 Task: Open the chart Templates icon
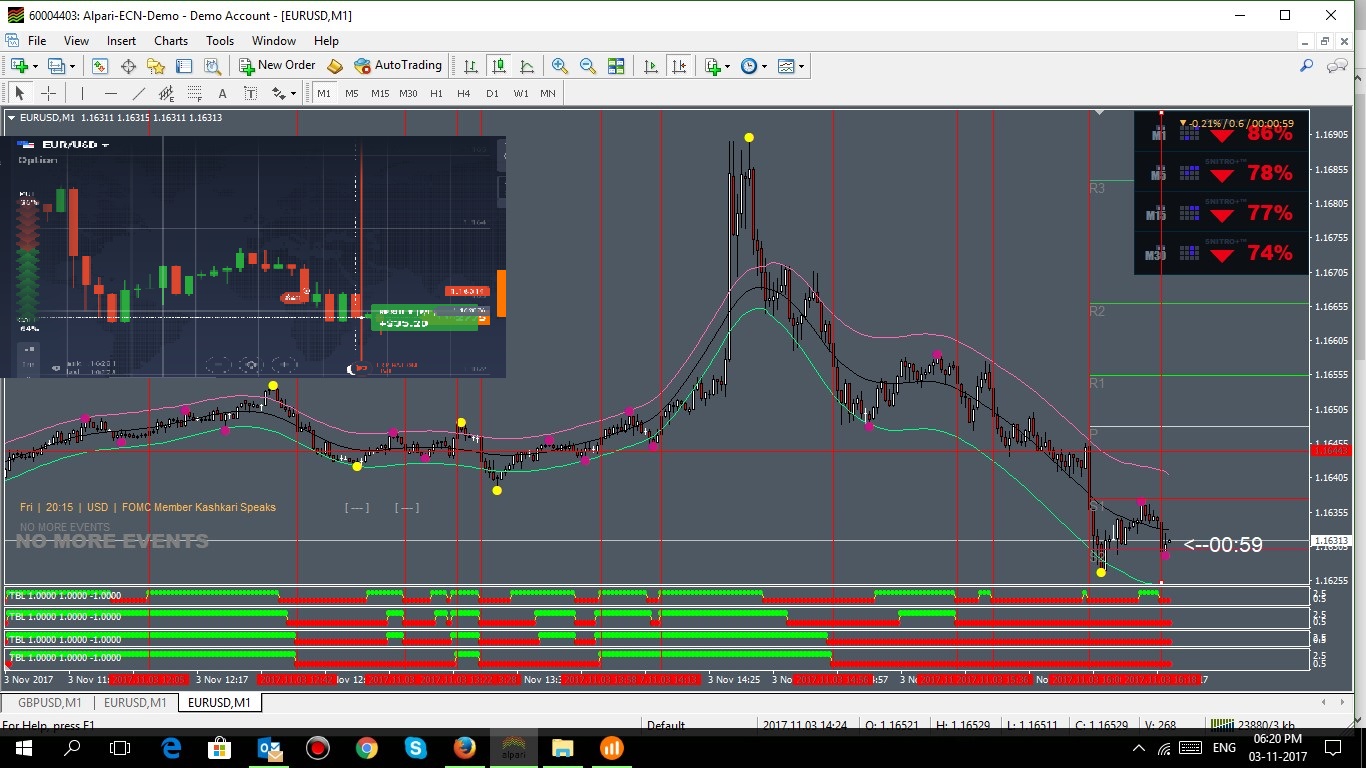point(786,66)
